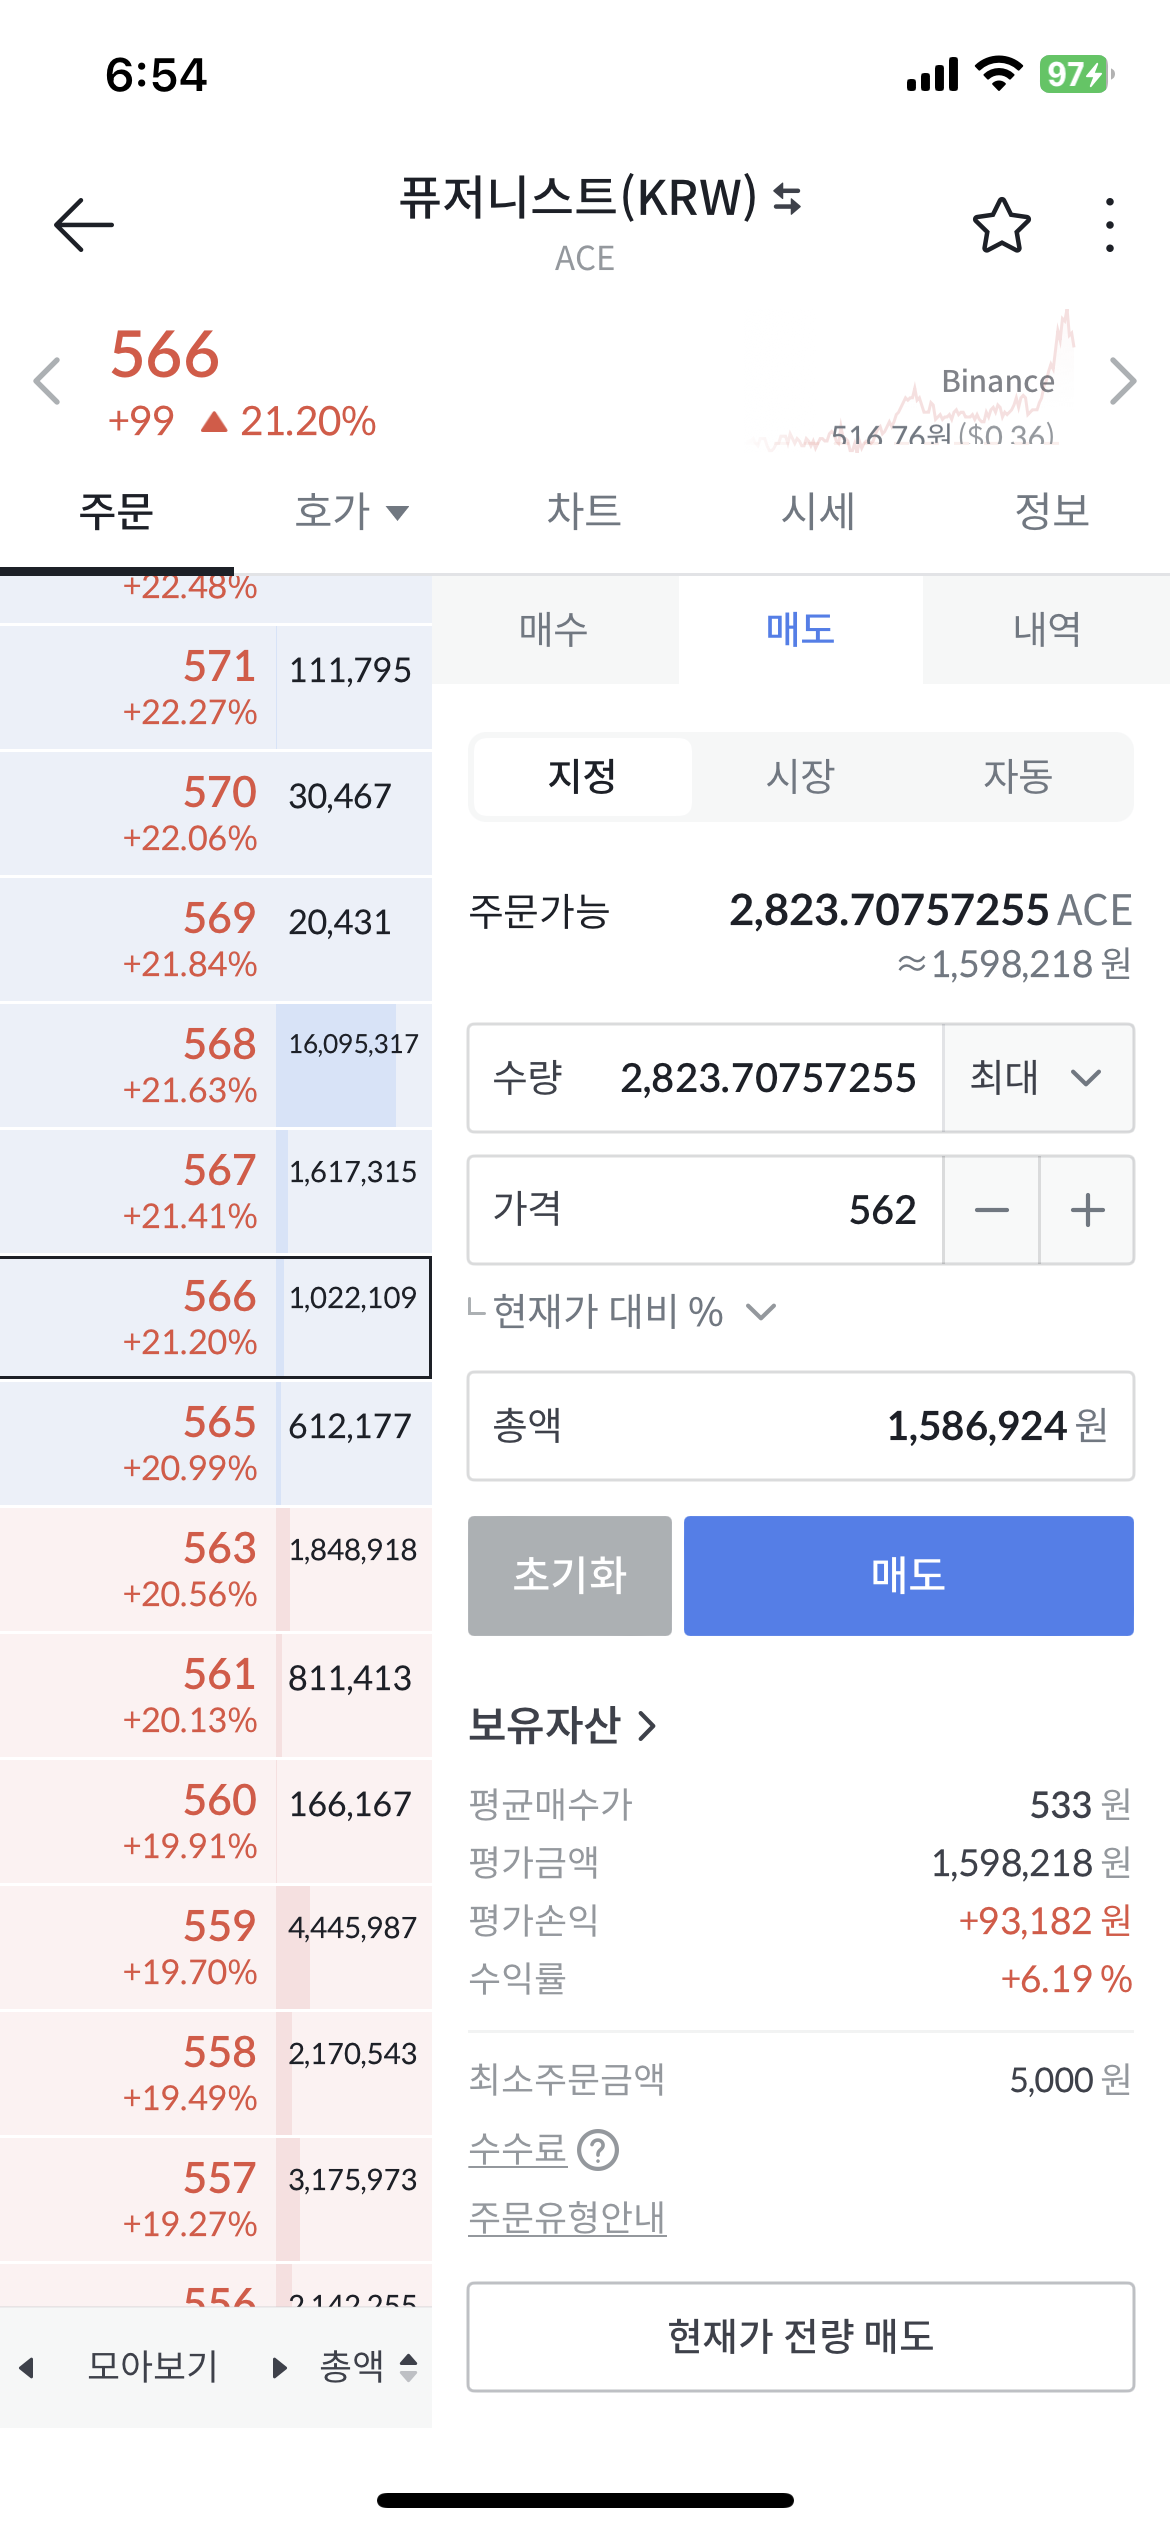Viewport: 1170px width, 2532px height.
Task: Switch order type to 시장
Action: [x=800, y=777]
